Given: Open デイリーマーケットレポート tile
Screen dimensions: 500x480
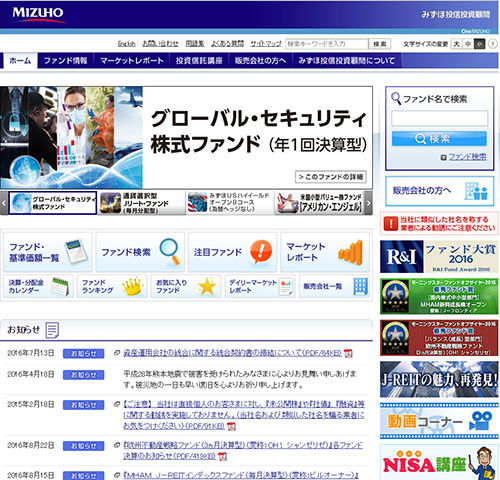Looking at the screenshot, I should point(260,286).
